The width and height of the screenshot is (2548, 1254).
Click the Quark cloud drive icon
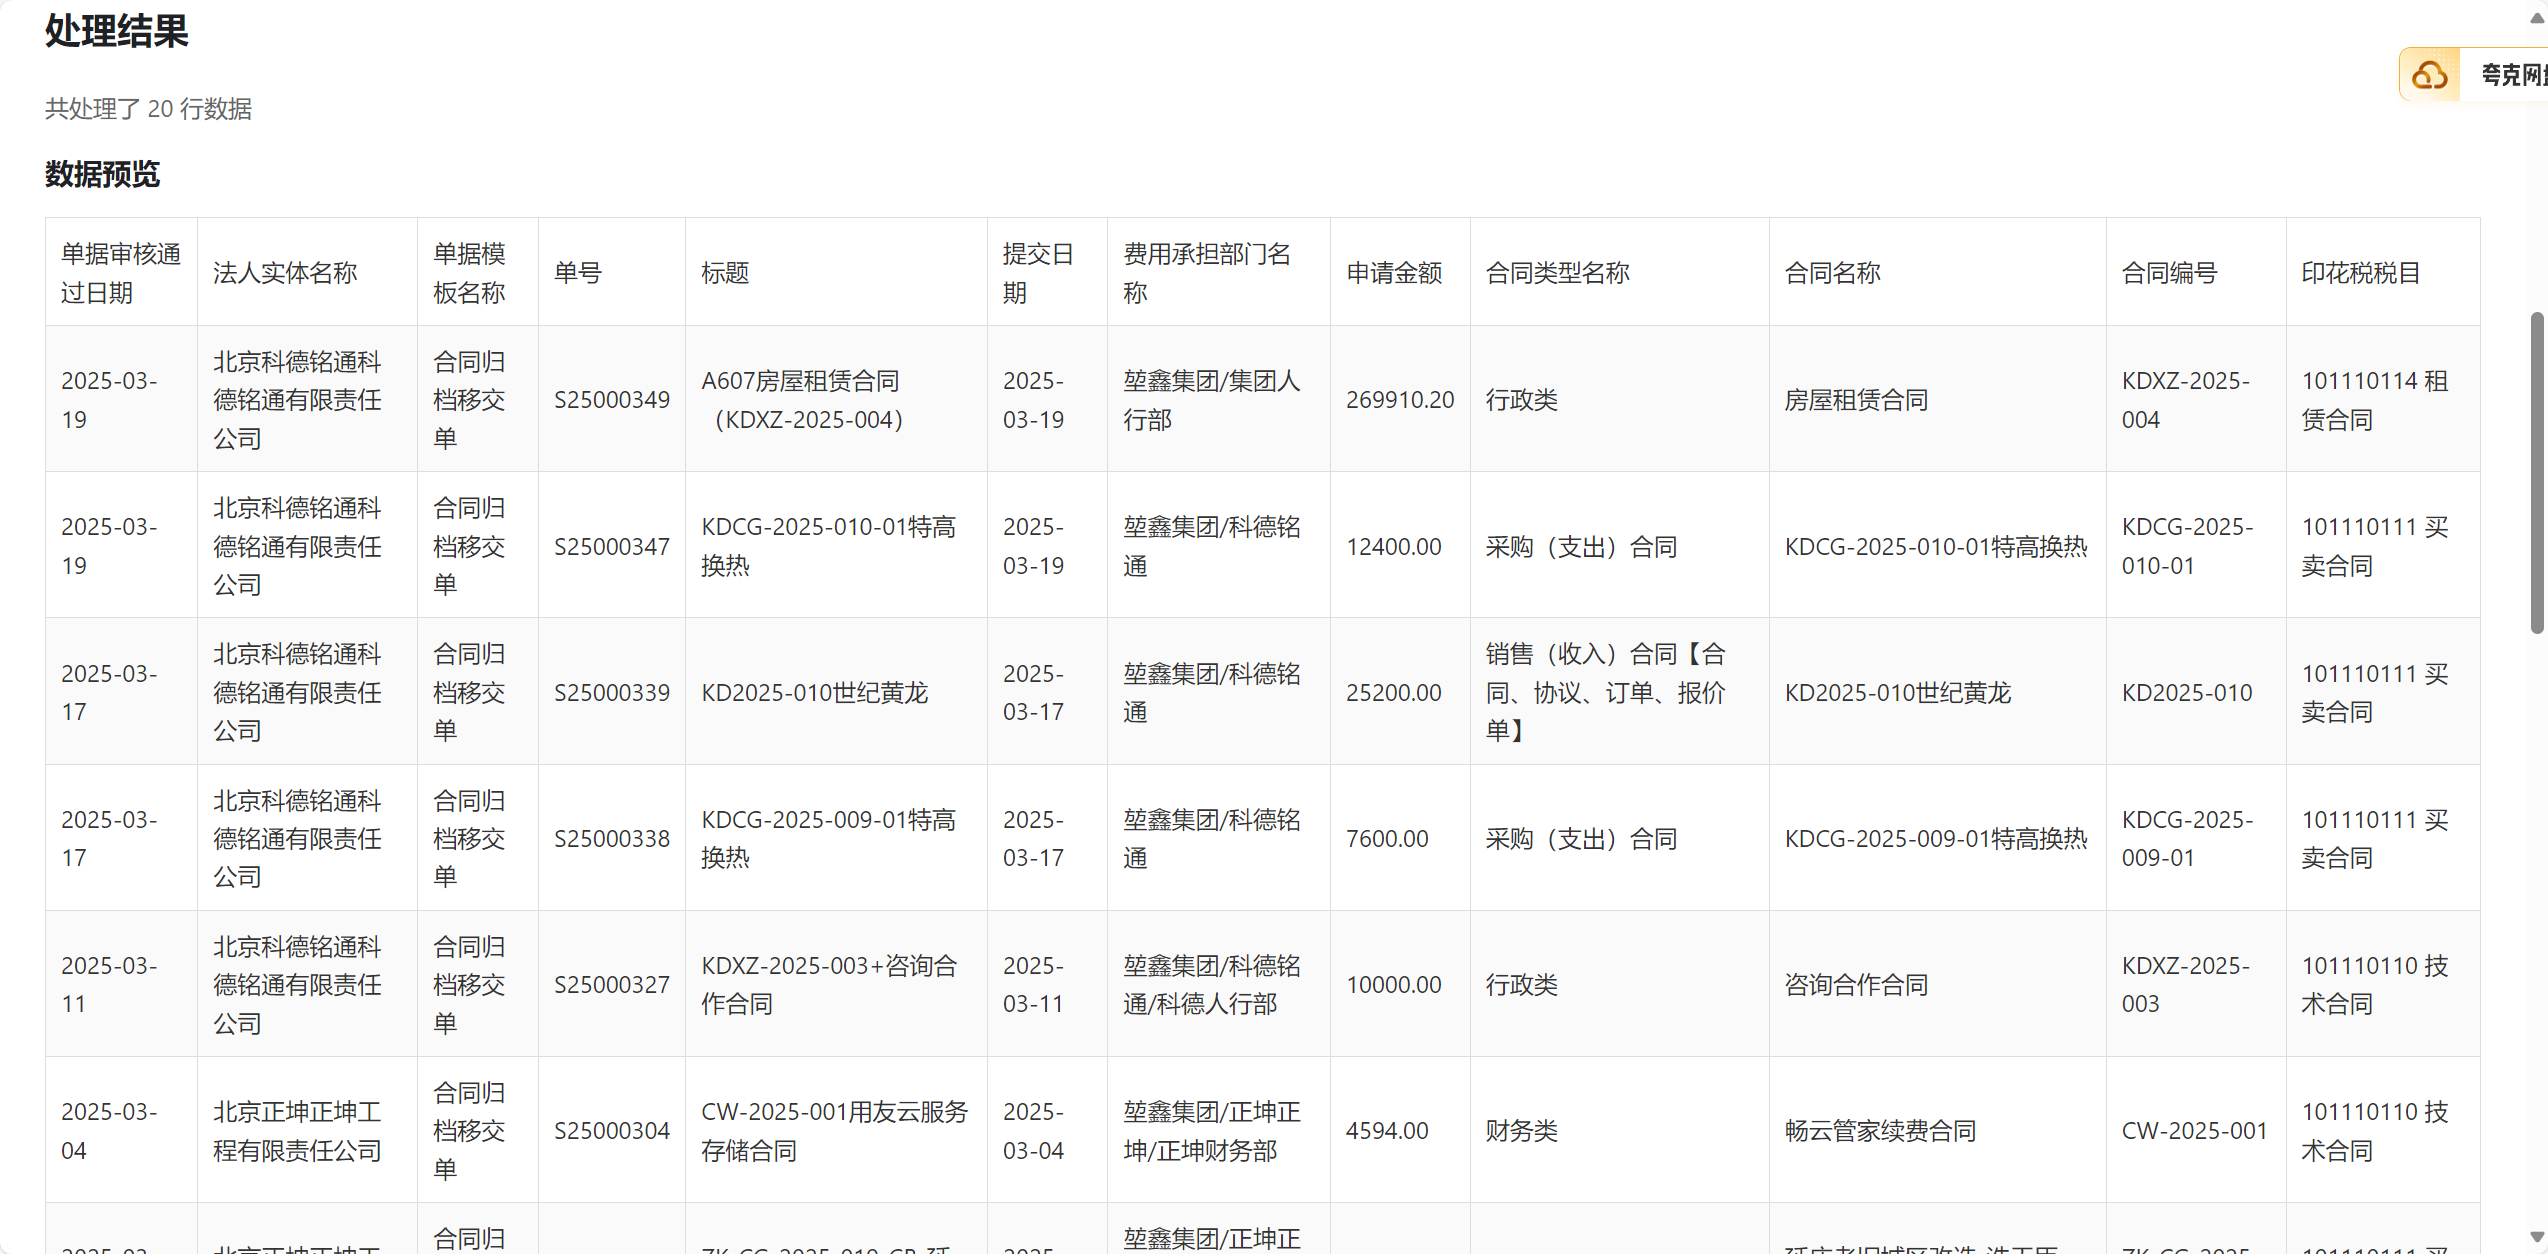pyautogui.click(x=2429, y=75)
